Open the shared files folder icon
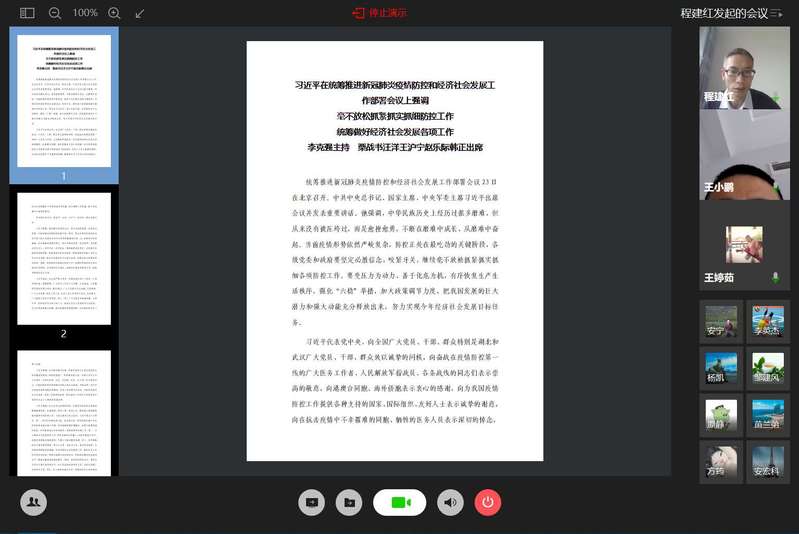Screen dimensions: 799x534 click(x=347, y=502)
